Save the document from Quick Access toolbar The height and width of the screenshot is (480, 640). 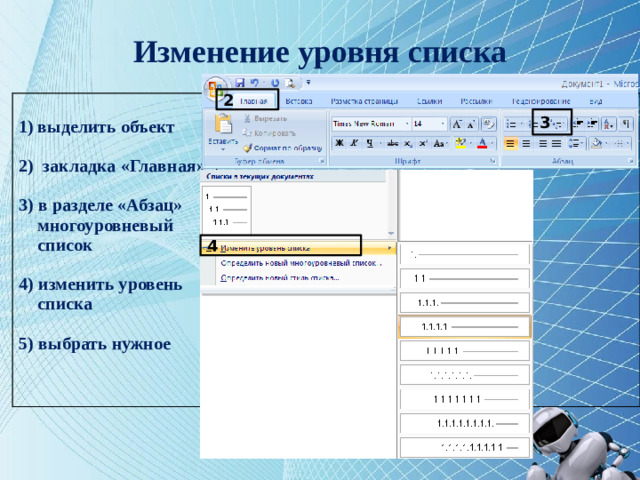click(x=240, y=83)
